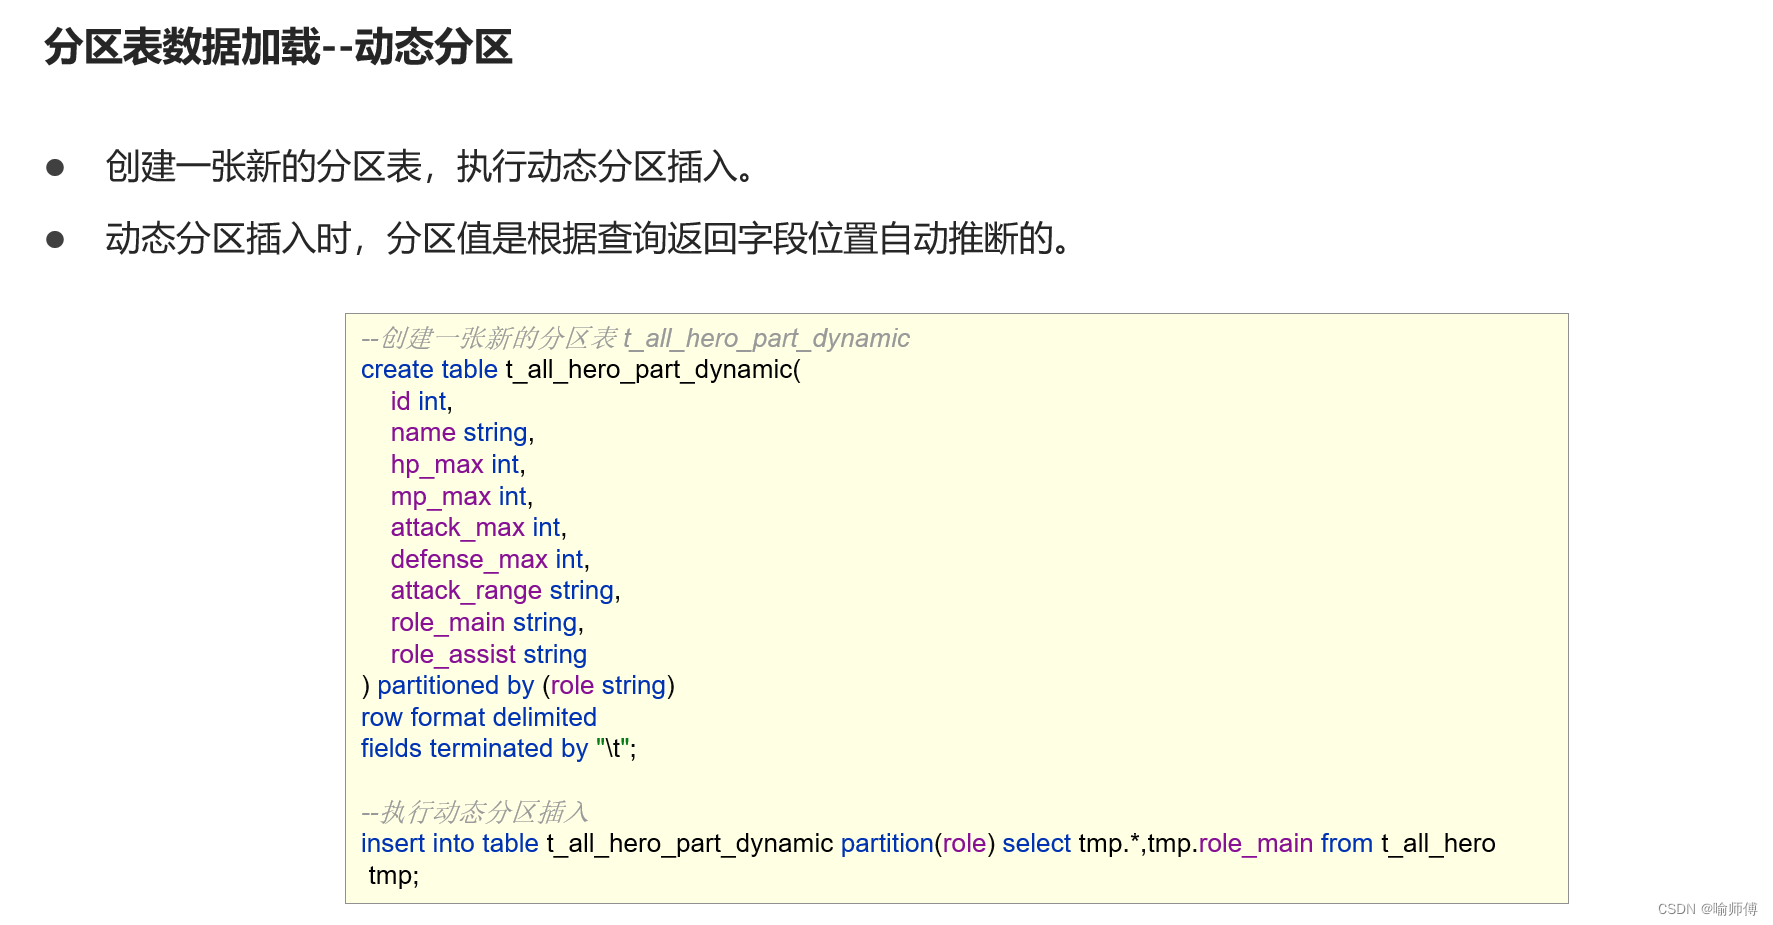1773x925 pixels.
Task: Click the line fields terminated by "\t";
Action: (x=499, y=749)
